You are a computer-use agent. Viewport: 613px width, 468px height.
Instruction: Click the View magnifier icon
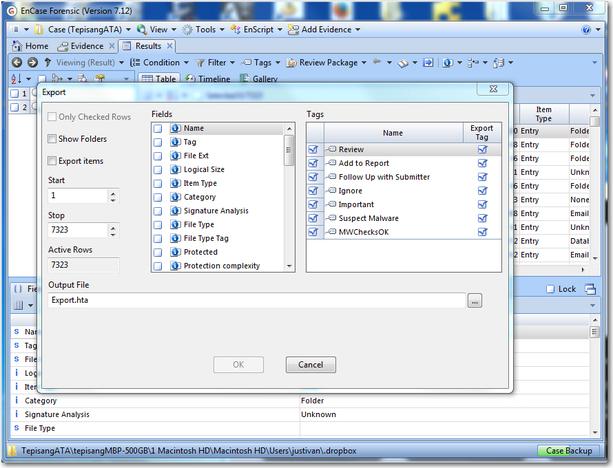(x=142, y=30)
